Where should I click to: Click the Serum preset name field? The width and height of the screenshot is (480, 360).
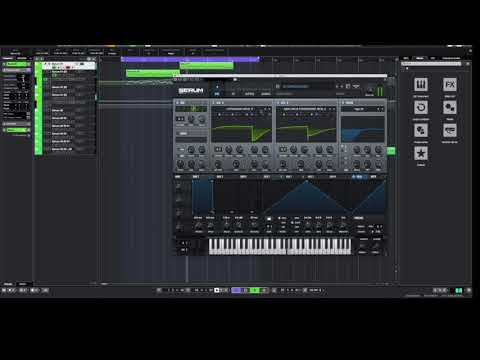click(x=307, y=87)
